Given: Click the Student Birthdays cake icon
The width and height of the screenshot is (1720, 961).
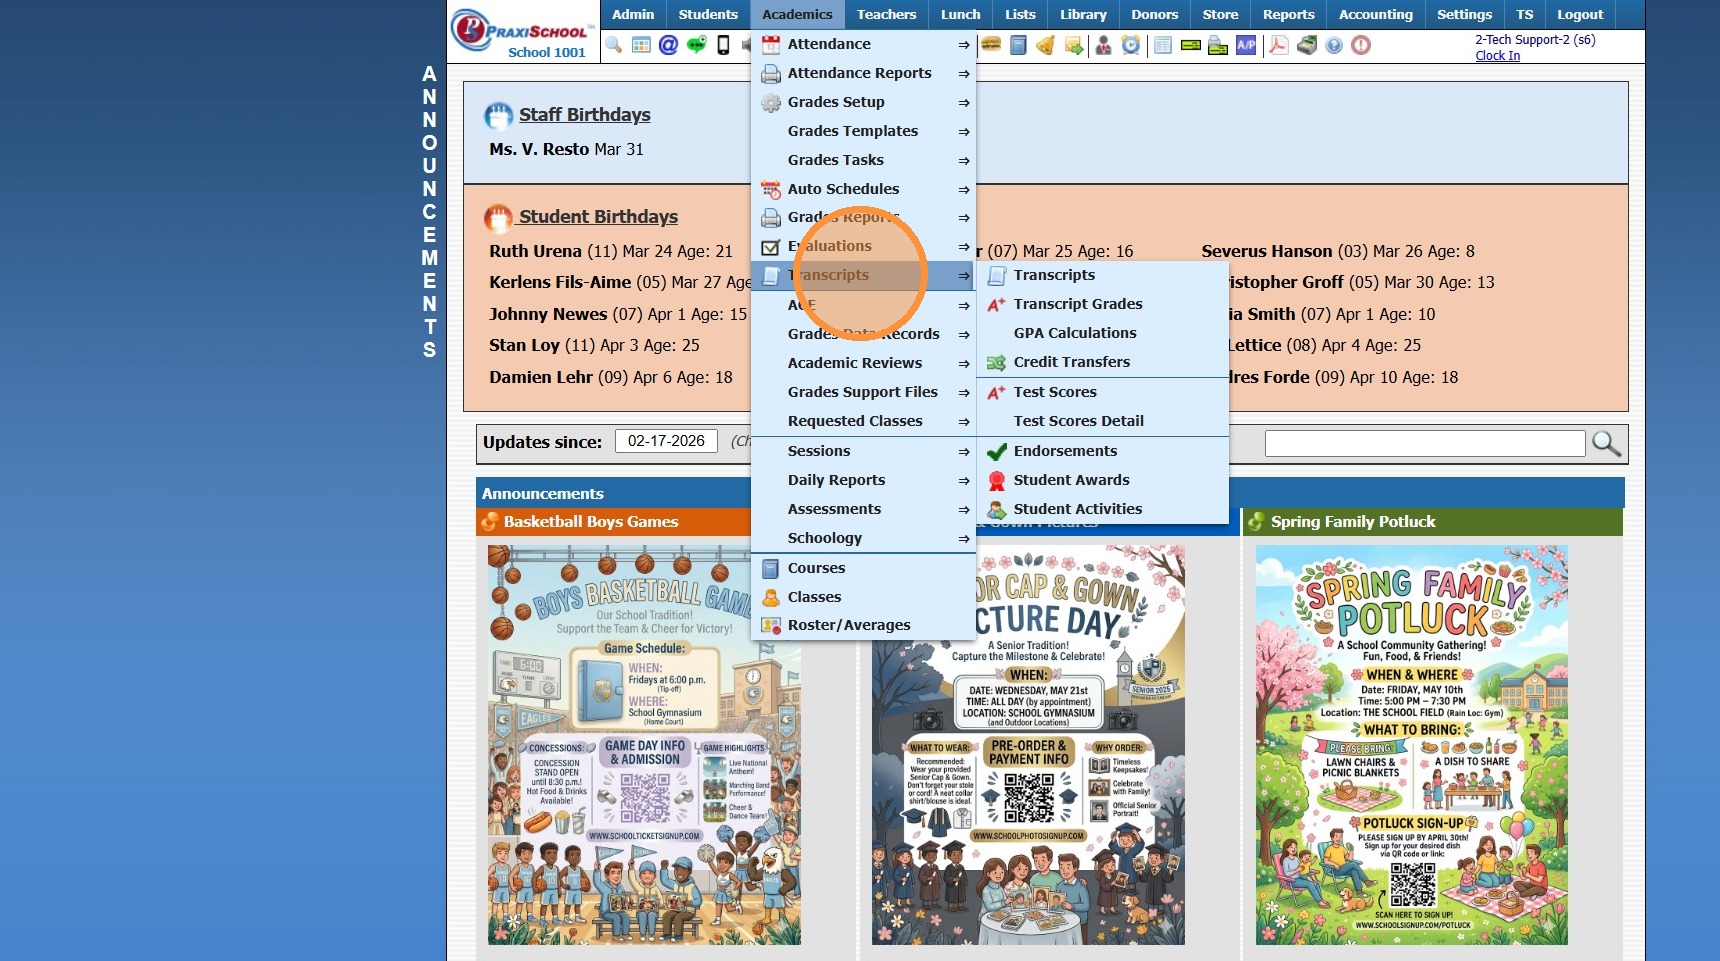Looking at the screenshot, I should (x=498, y=218).
